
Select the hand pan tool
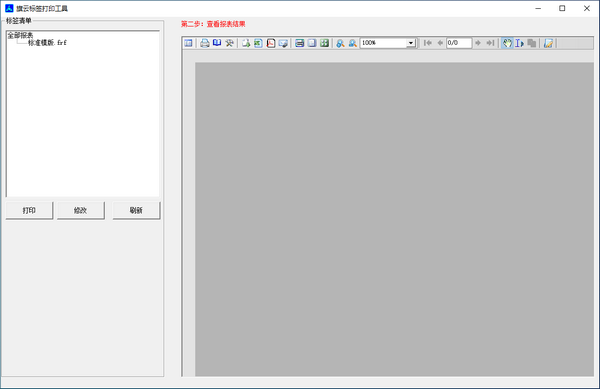click(x=507, y=43)
